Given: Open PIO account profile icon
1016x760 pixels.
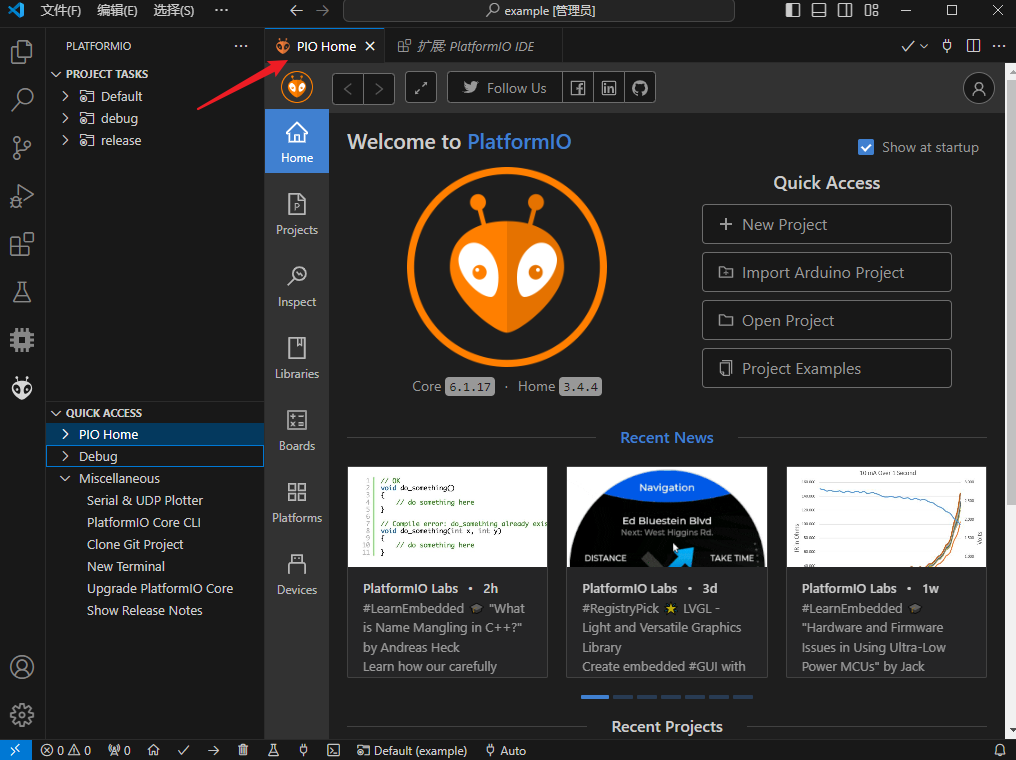Looking at the screenshot, I should click(x=978, y=88).
